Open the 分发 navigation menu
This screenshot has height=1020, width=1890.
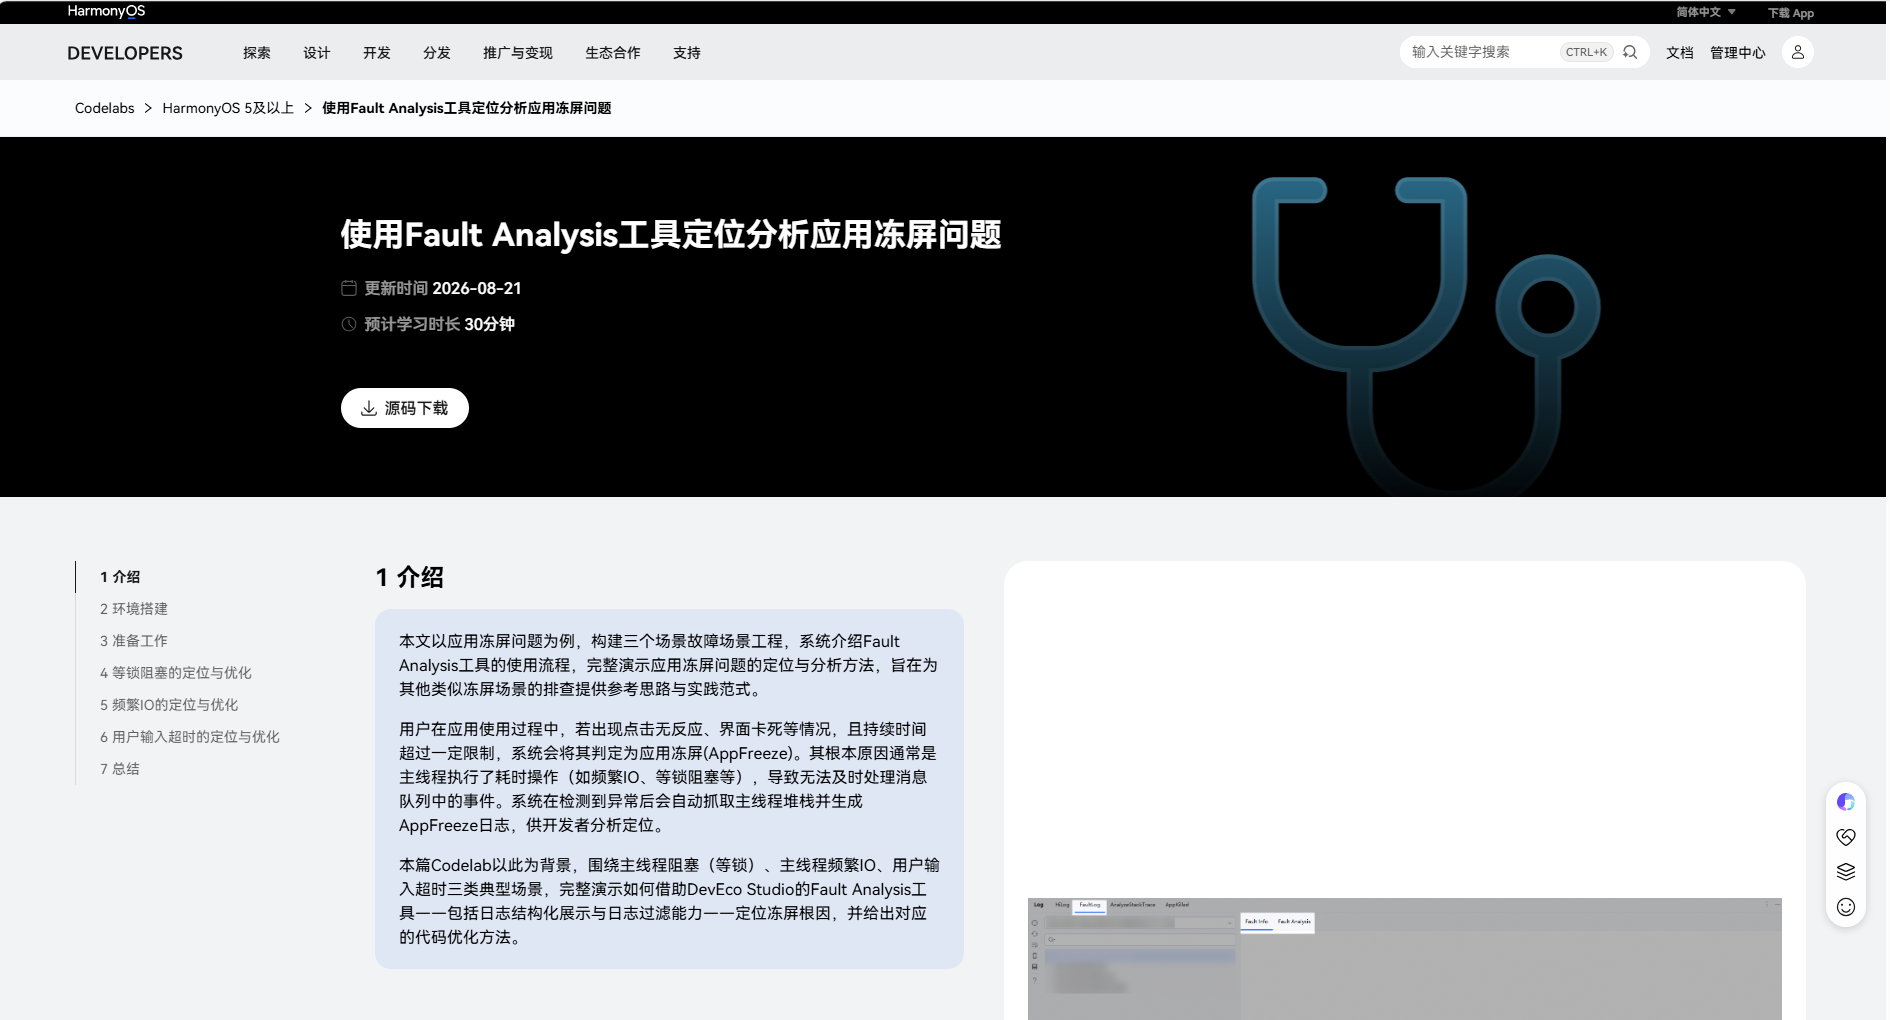[437, 53]
